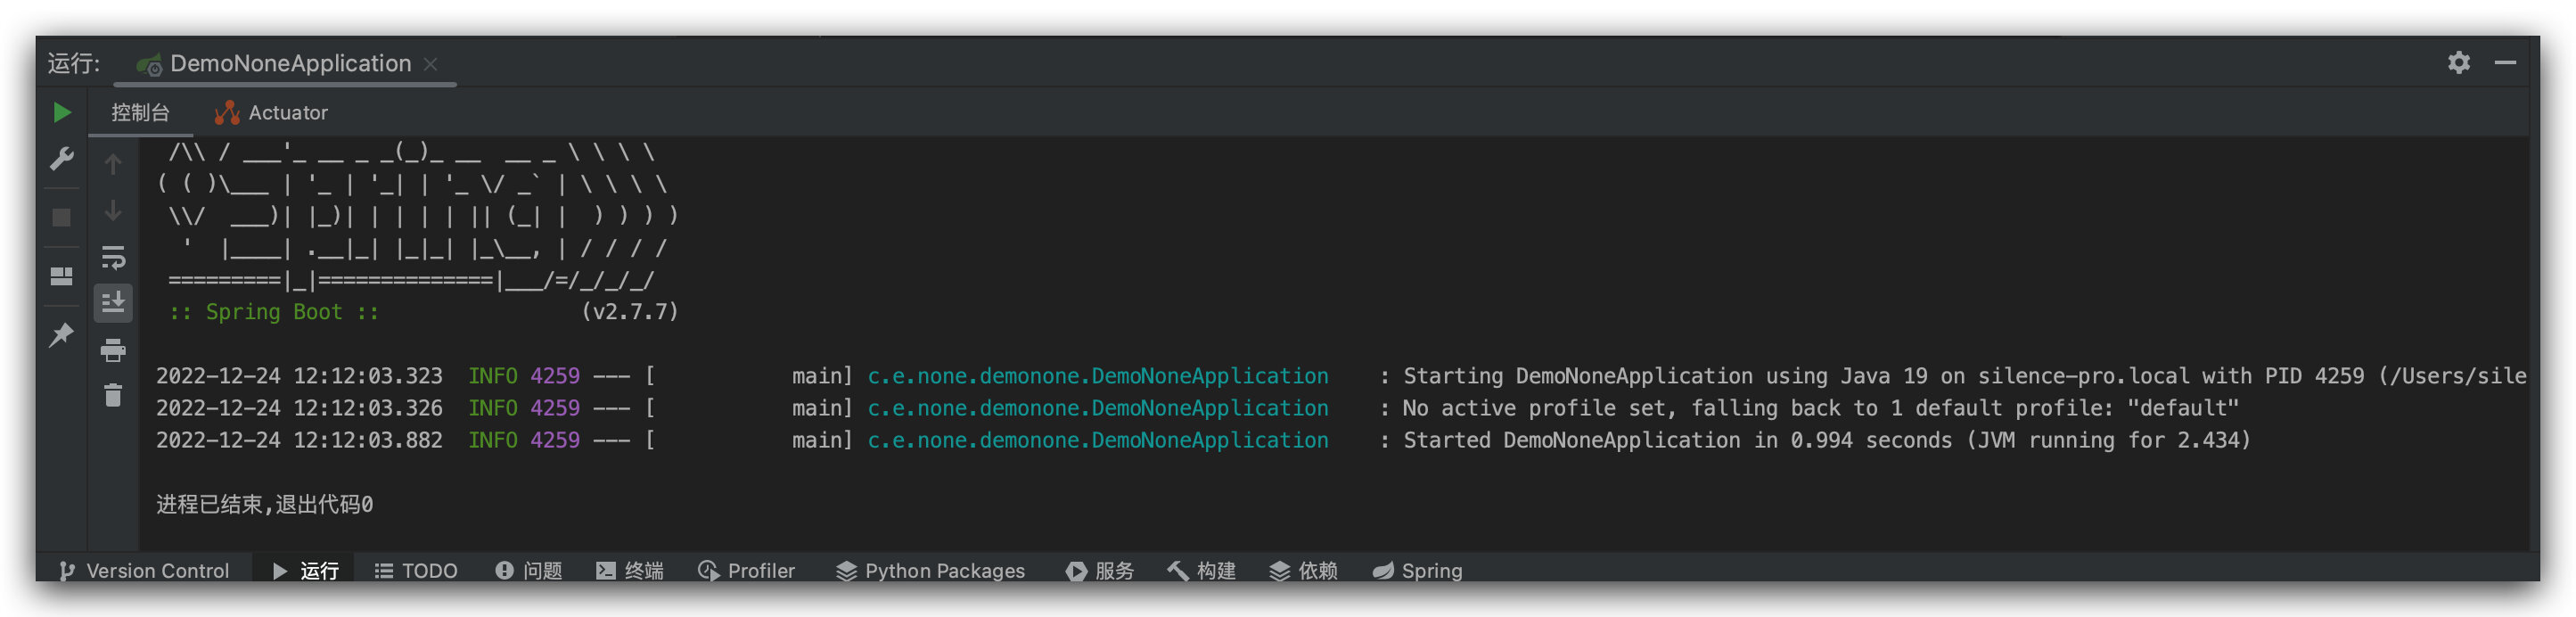
Task: Click DemoNoneApplication logger link at 12:12:03.323
Action: click(x=1098, y=377)
